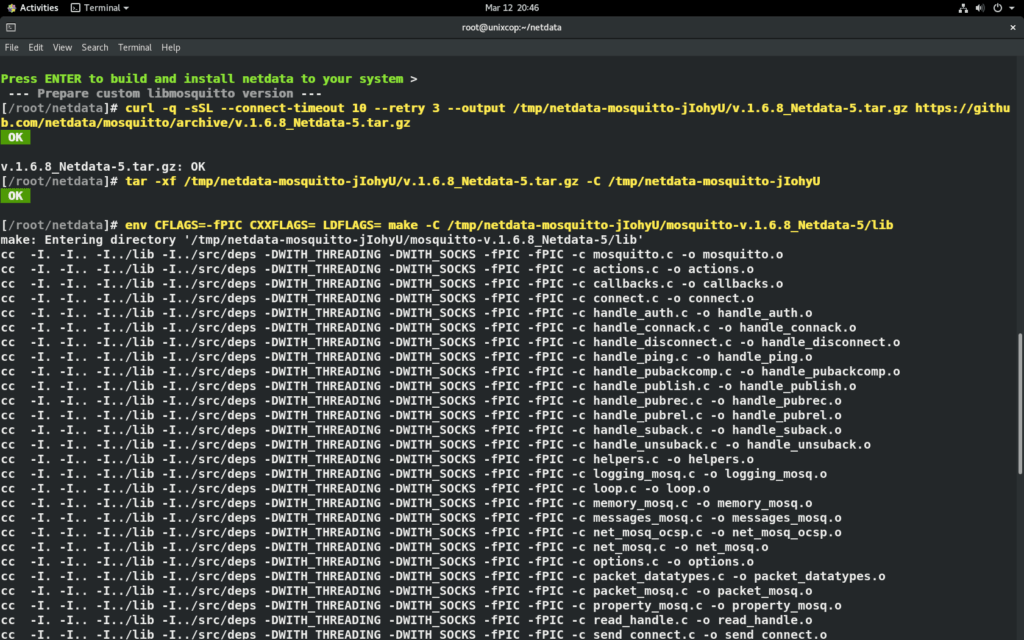Screen dimensions: 1024x640
Task: Click the Mar 12 20:46 clock
Action: (511, 8)
